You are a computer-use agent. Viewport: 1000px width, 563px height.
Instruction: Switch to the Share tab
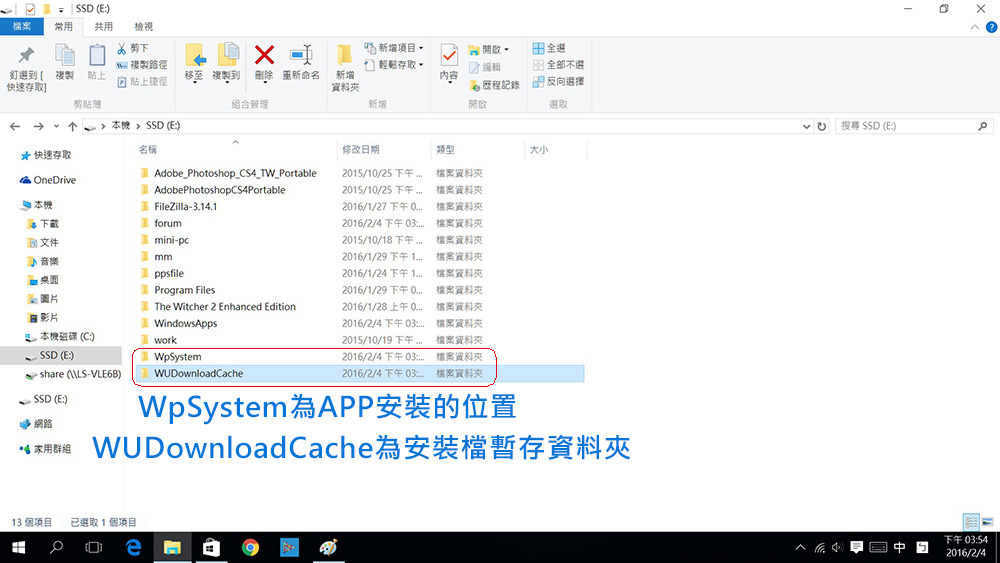click(103, 27)
